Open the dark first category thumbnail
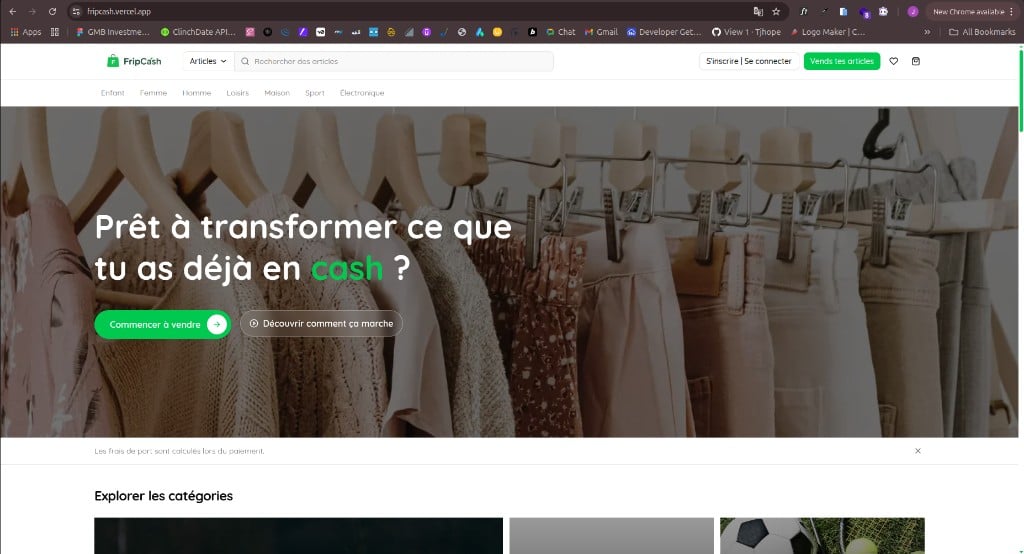The width and height of the screenshot is (1024, 554). coord(298,536)
